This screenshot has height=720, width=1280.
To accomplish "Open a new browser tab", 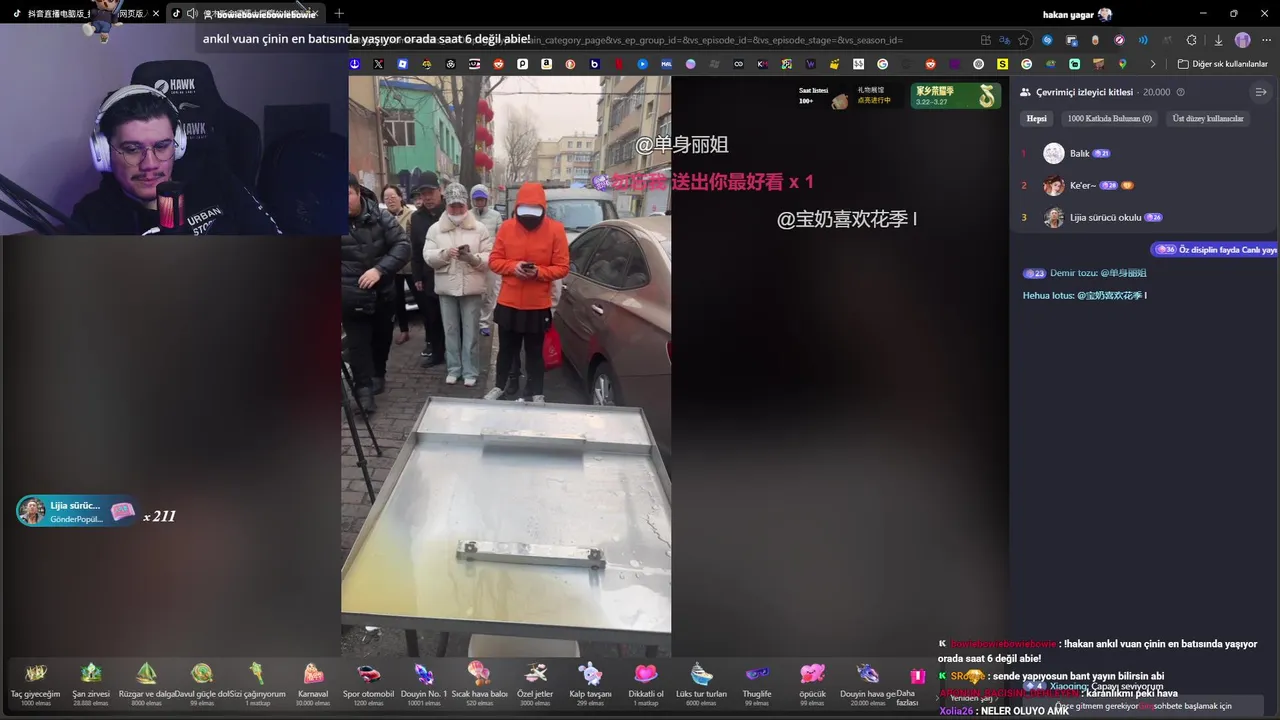I will (339, 13).
